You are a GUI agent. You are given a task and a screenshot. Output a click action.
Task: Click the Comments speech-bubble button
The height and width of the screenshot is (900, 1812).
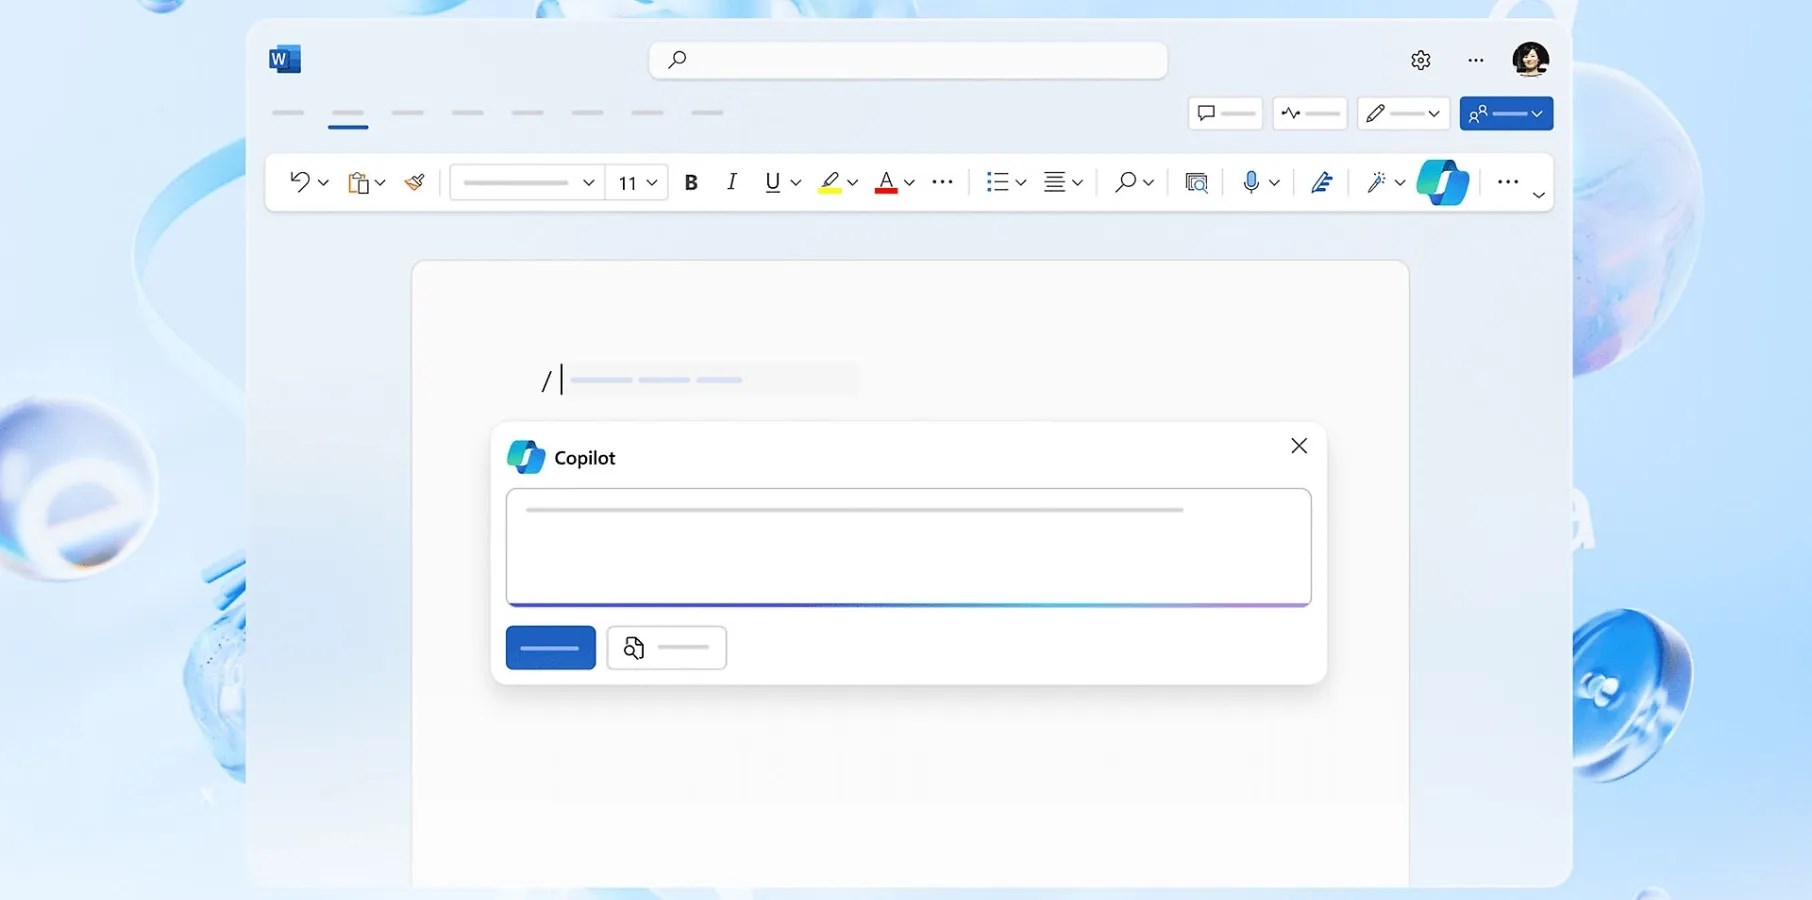point(1225,113)
